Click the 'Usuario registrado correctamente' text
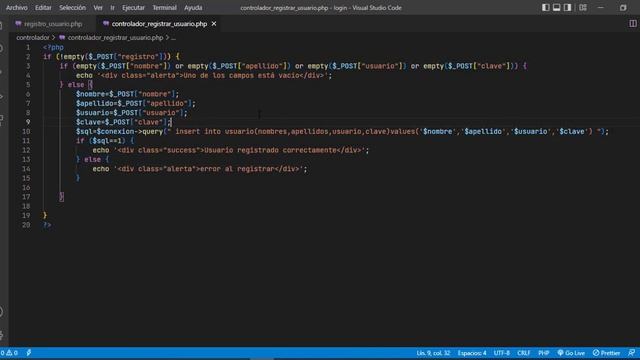This screenshot has width=640, height=360. coord(270,150)
